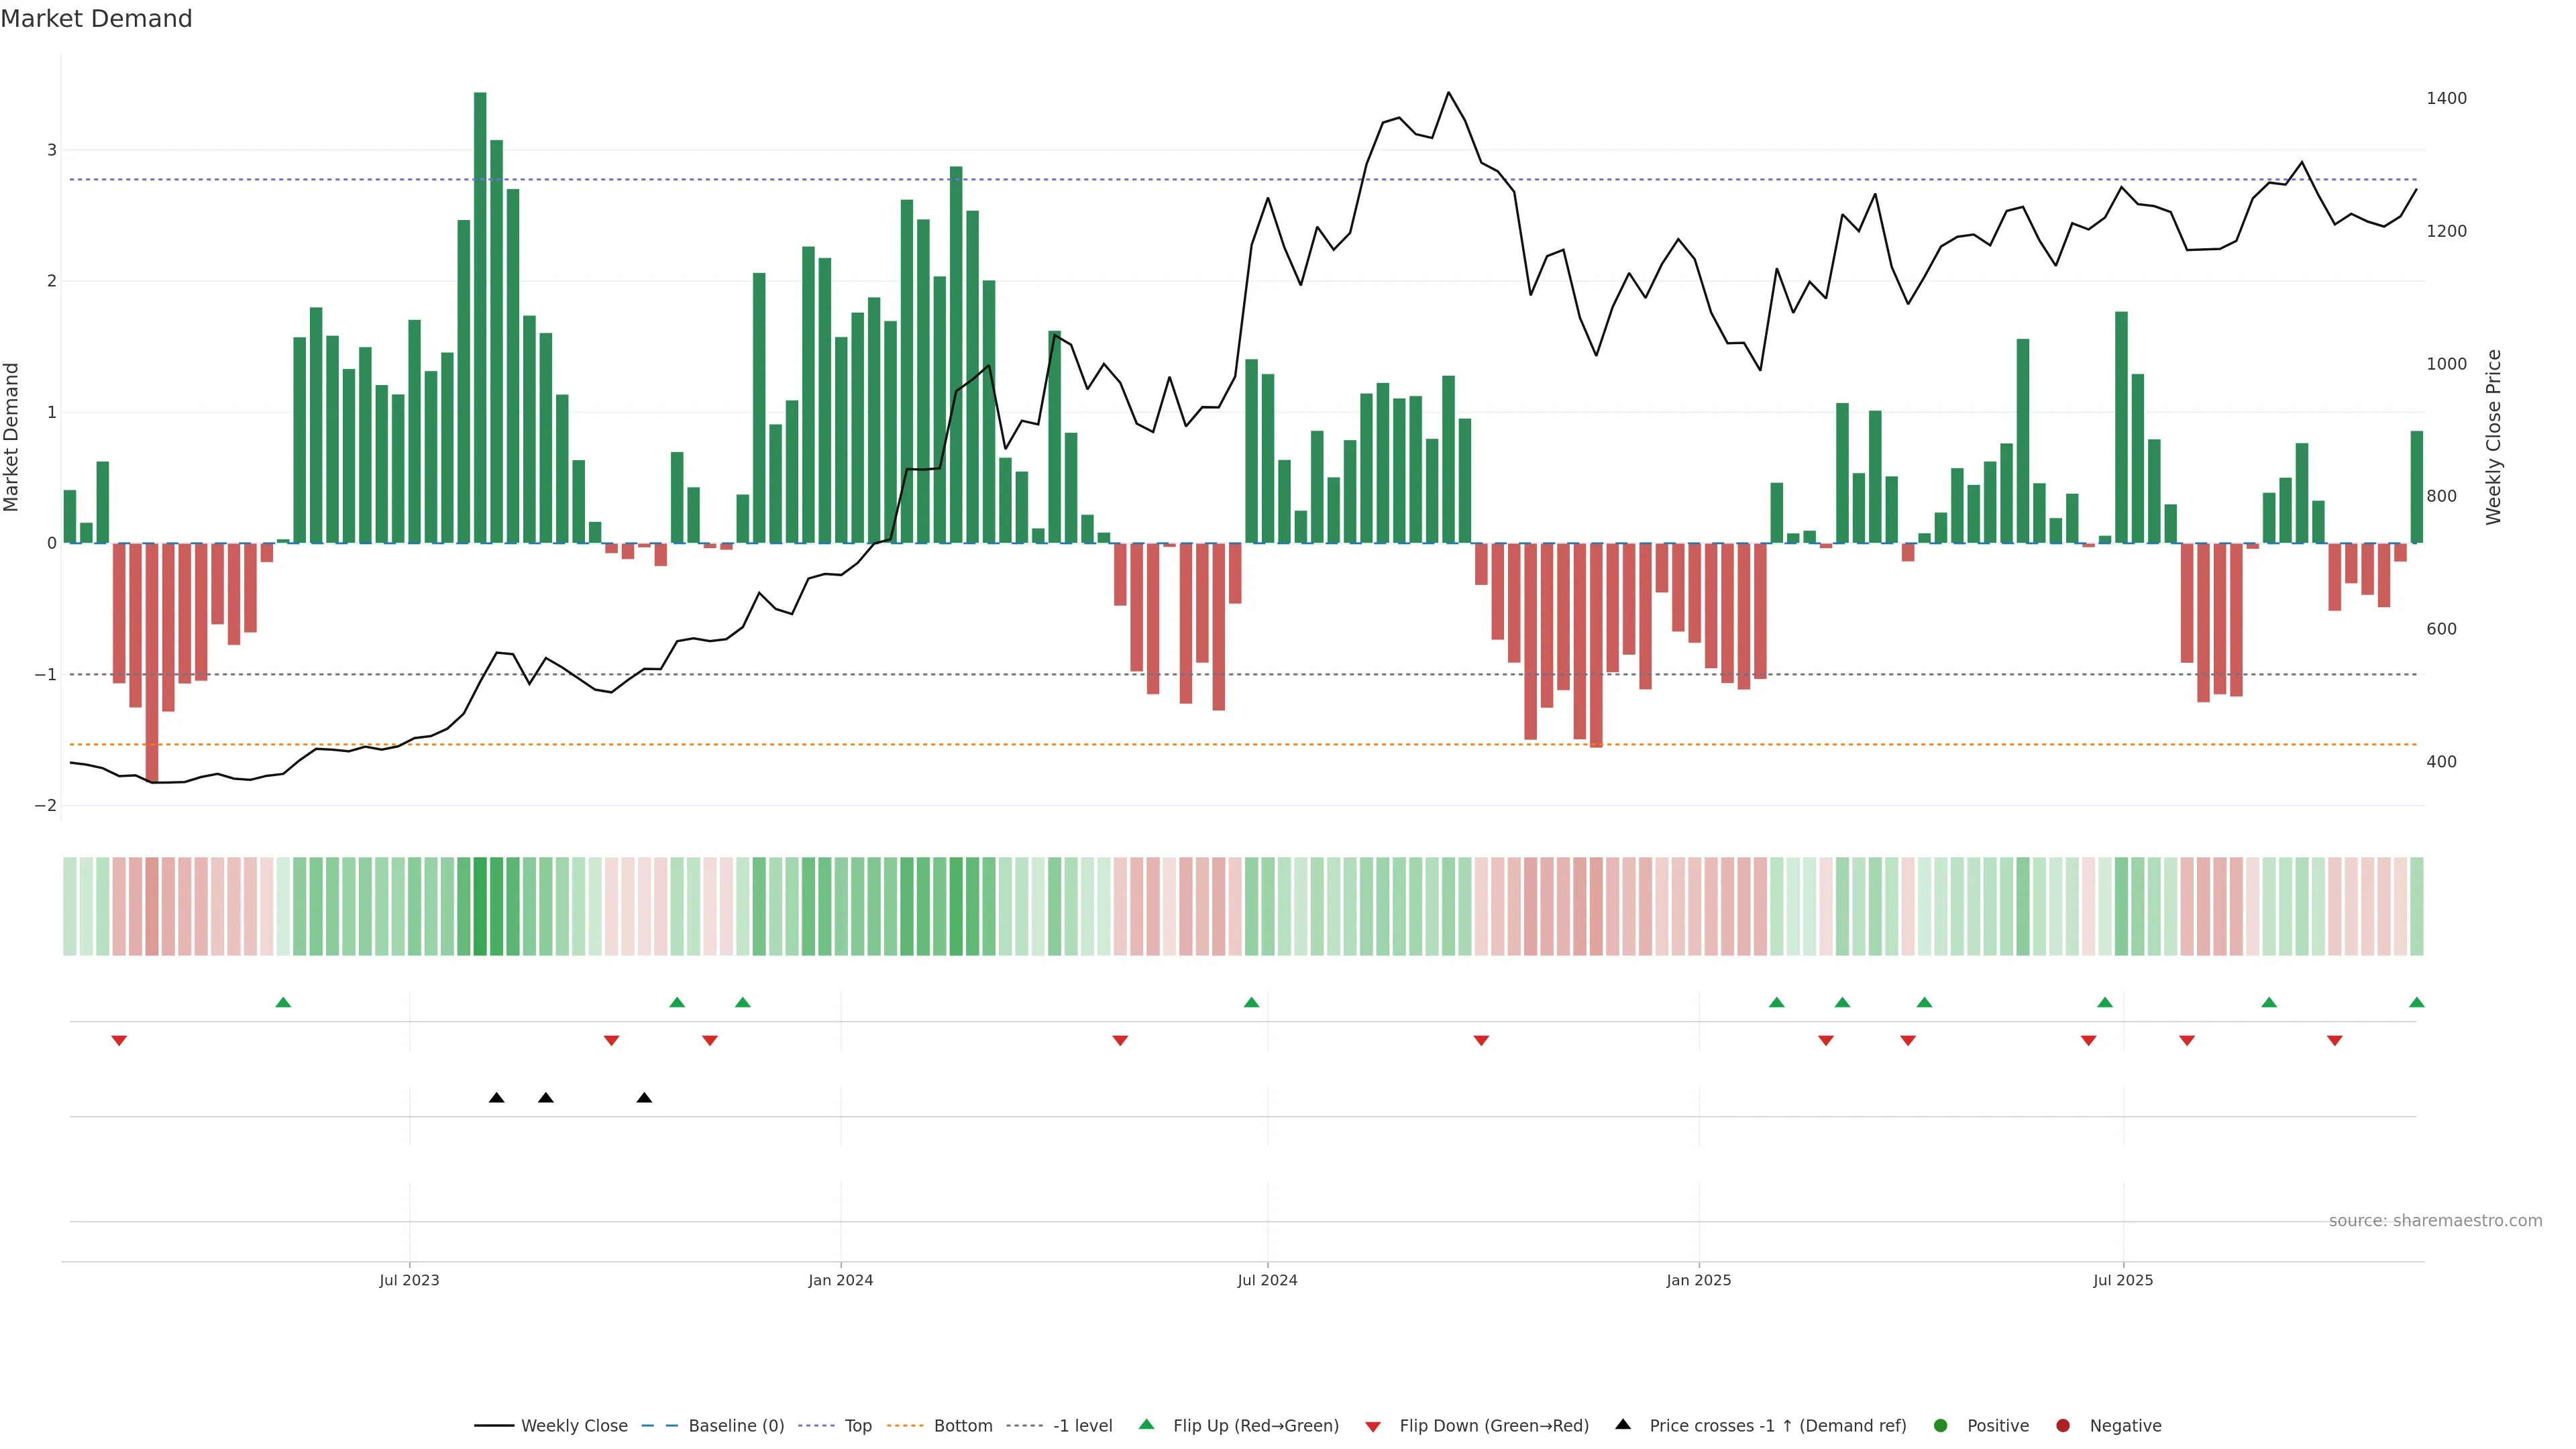Click the rightmost green flip-up triangle marker

(x=2416, y=1002)
